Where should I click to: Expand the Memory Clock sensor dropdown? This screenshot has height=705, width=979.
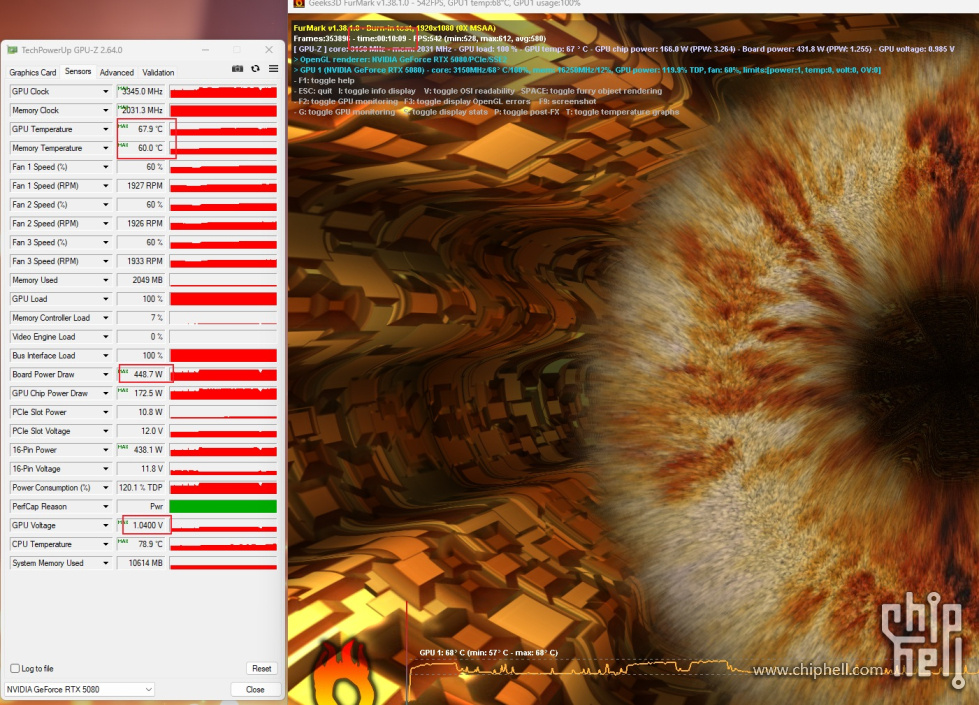[x=106, y=110]
